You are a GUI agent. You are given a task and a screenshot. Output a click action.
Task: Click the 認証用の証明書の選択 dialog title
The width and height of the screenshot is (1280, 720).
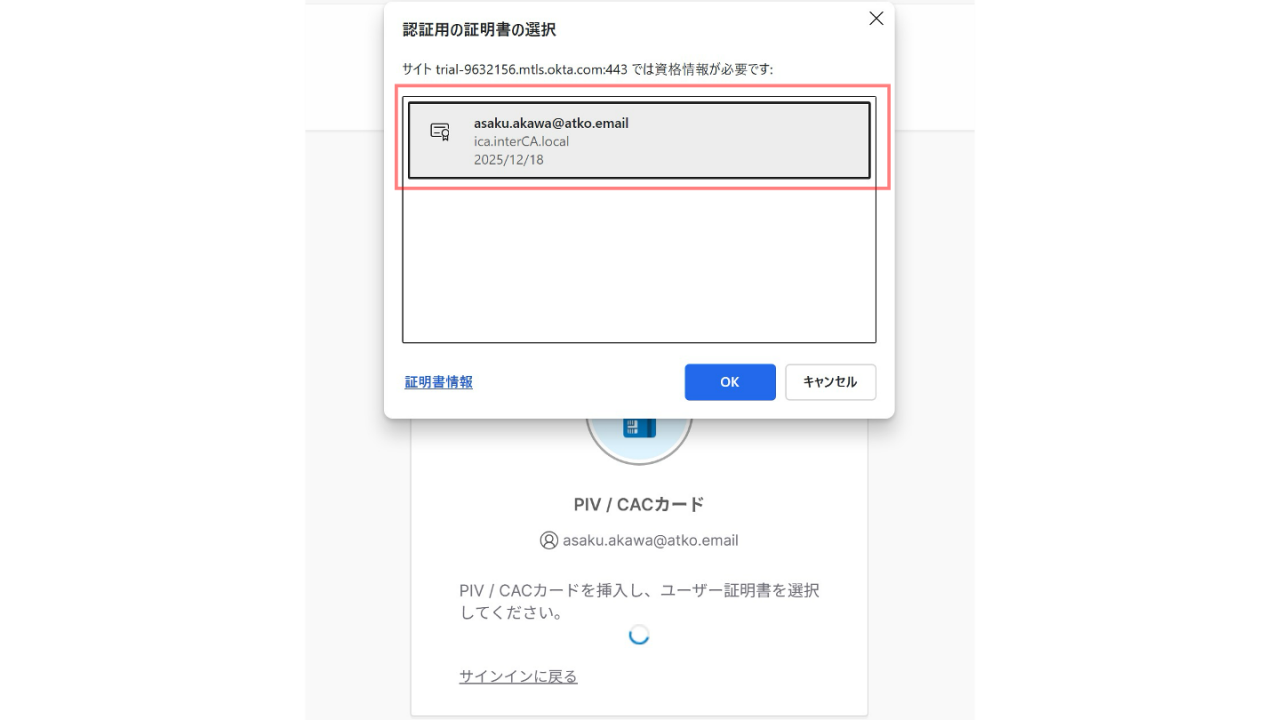(479, 30)
